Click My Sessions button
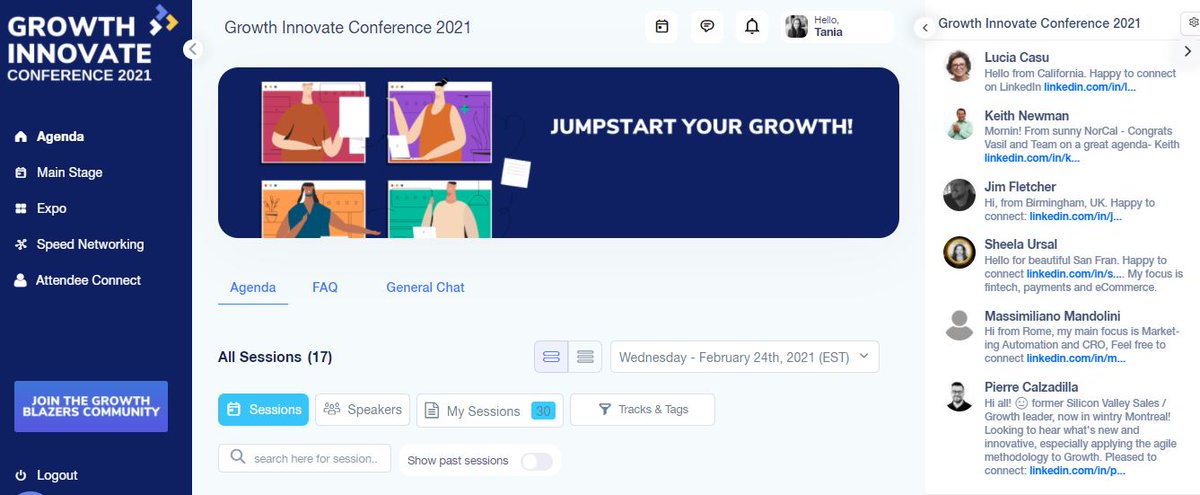The height and width of the screenshot is (495, 1200). 490,410
